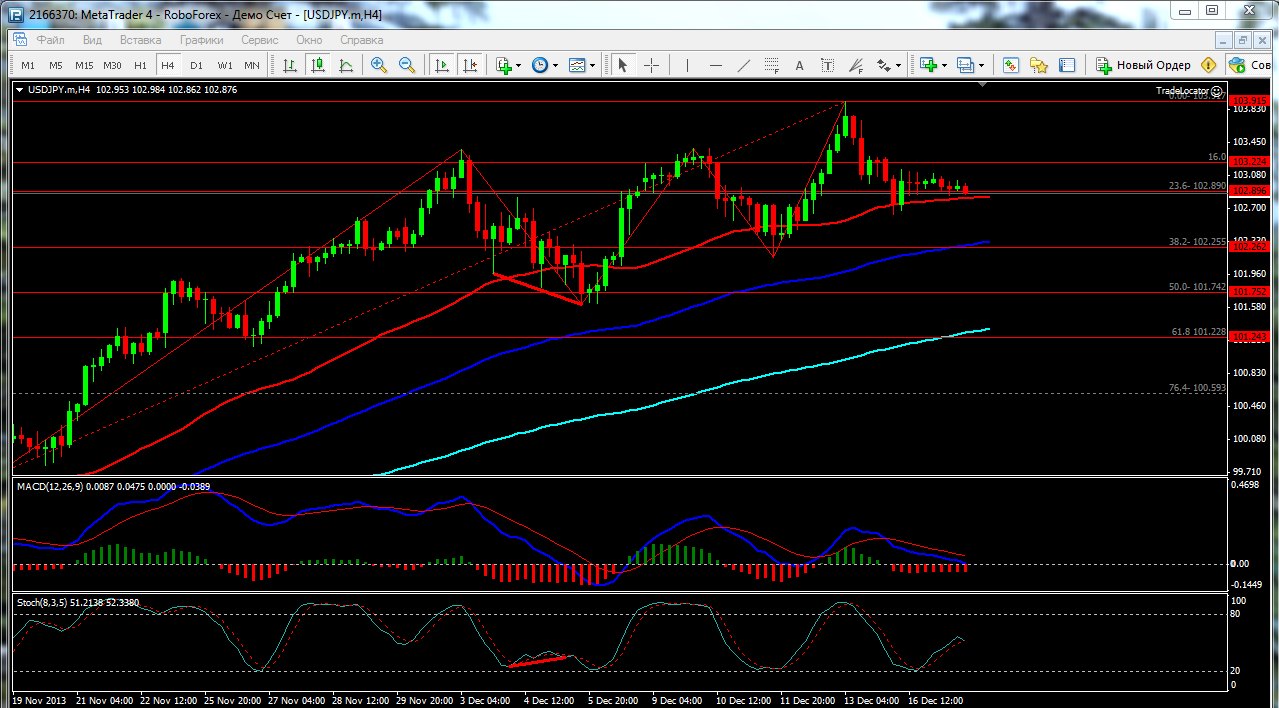Screen dimensions: 1279x708
Task: Zoom out of the chart
Action: point(407,65)
